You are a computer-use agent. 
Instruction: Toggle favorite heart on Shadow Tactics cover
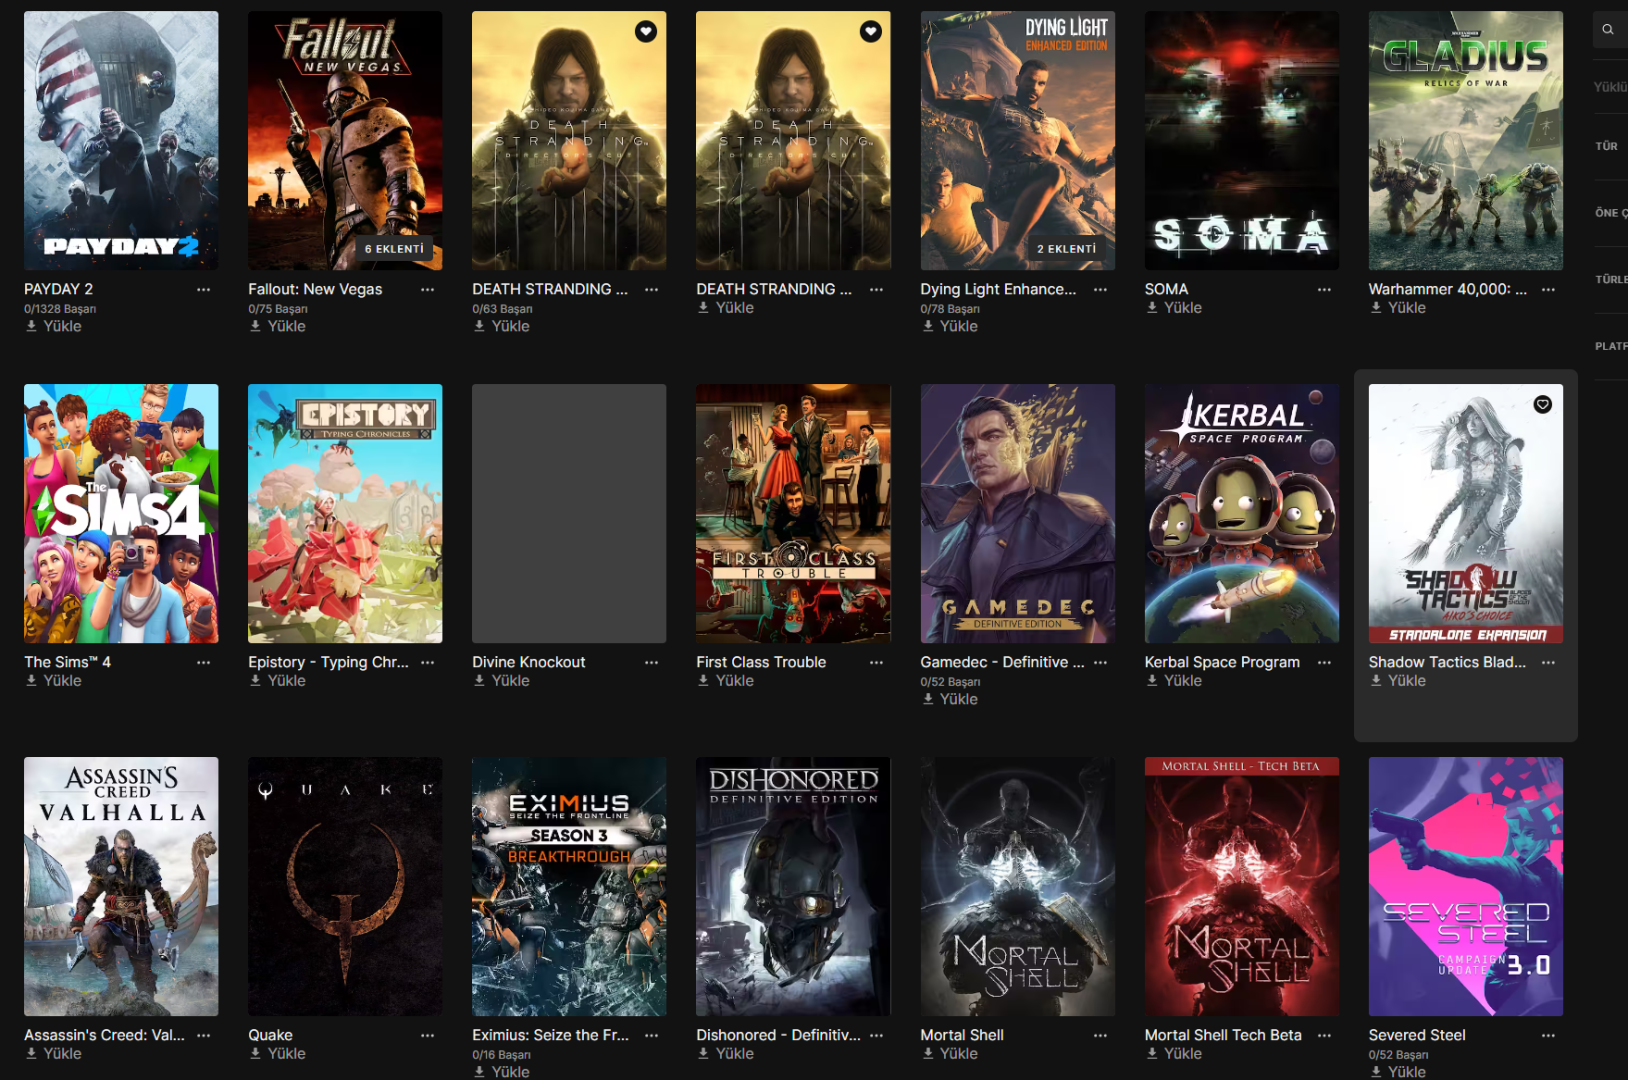coord(1543,404)
